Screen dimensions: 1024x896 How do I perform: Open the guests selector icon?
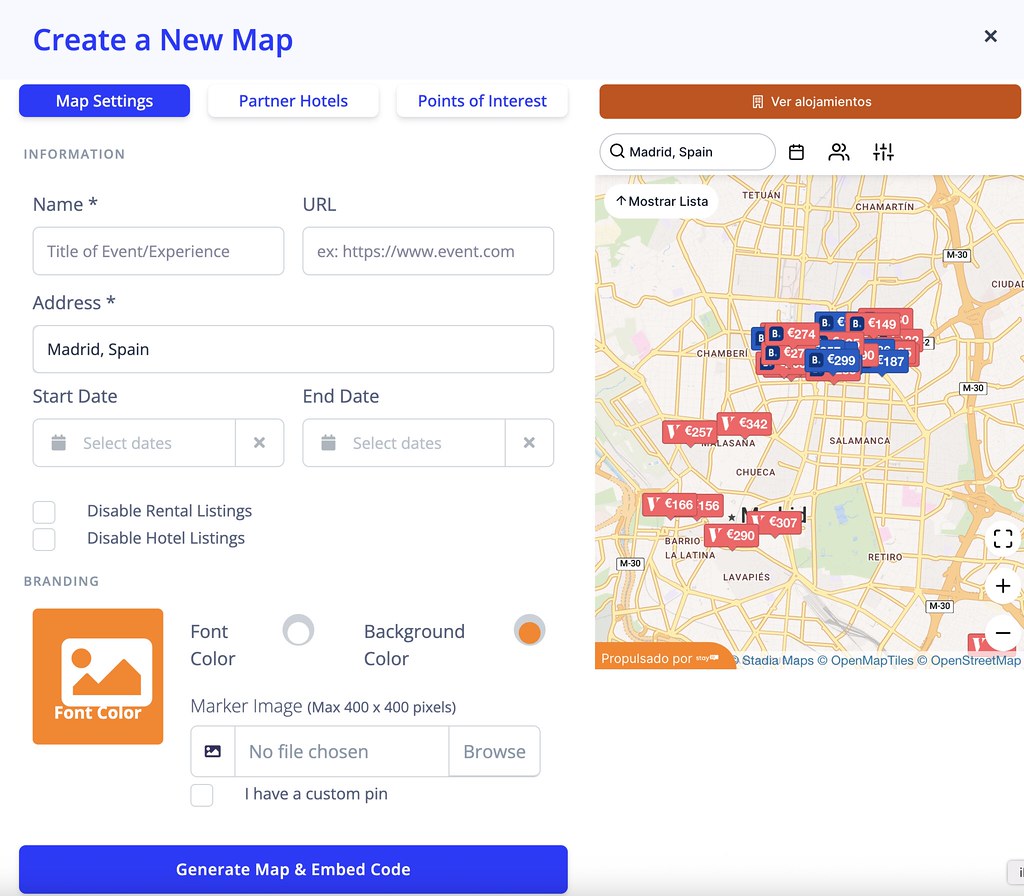tap(839, 152)
